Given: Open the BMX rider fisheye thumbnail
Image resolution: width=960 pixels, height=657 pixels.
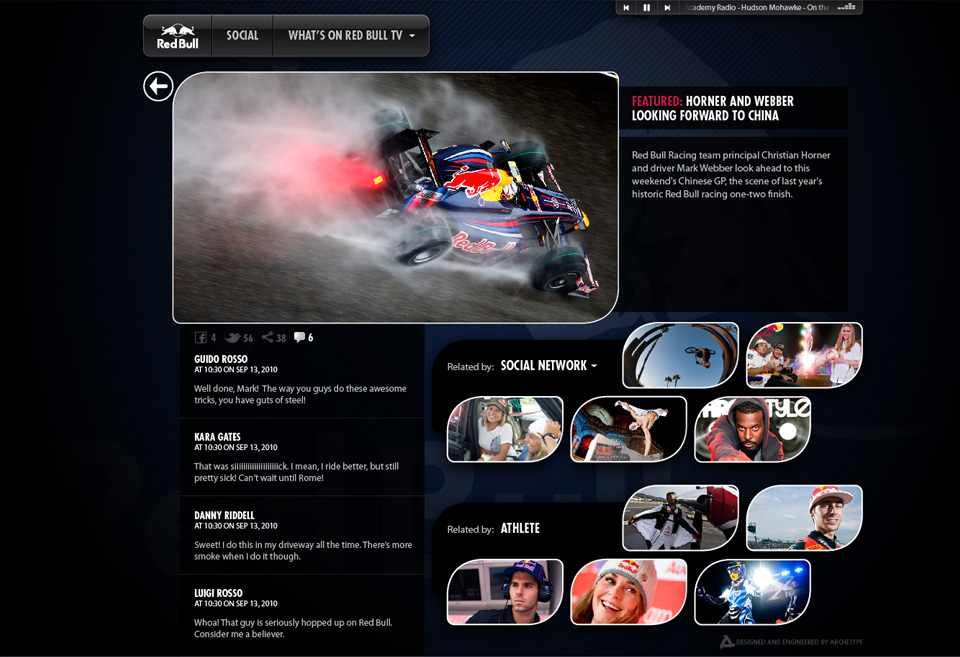Looking at the screenshot, I should pyautogui.click(x=680, y=355).
